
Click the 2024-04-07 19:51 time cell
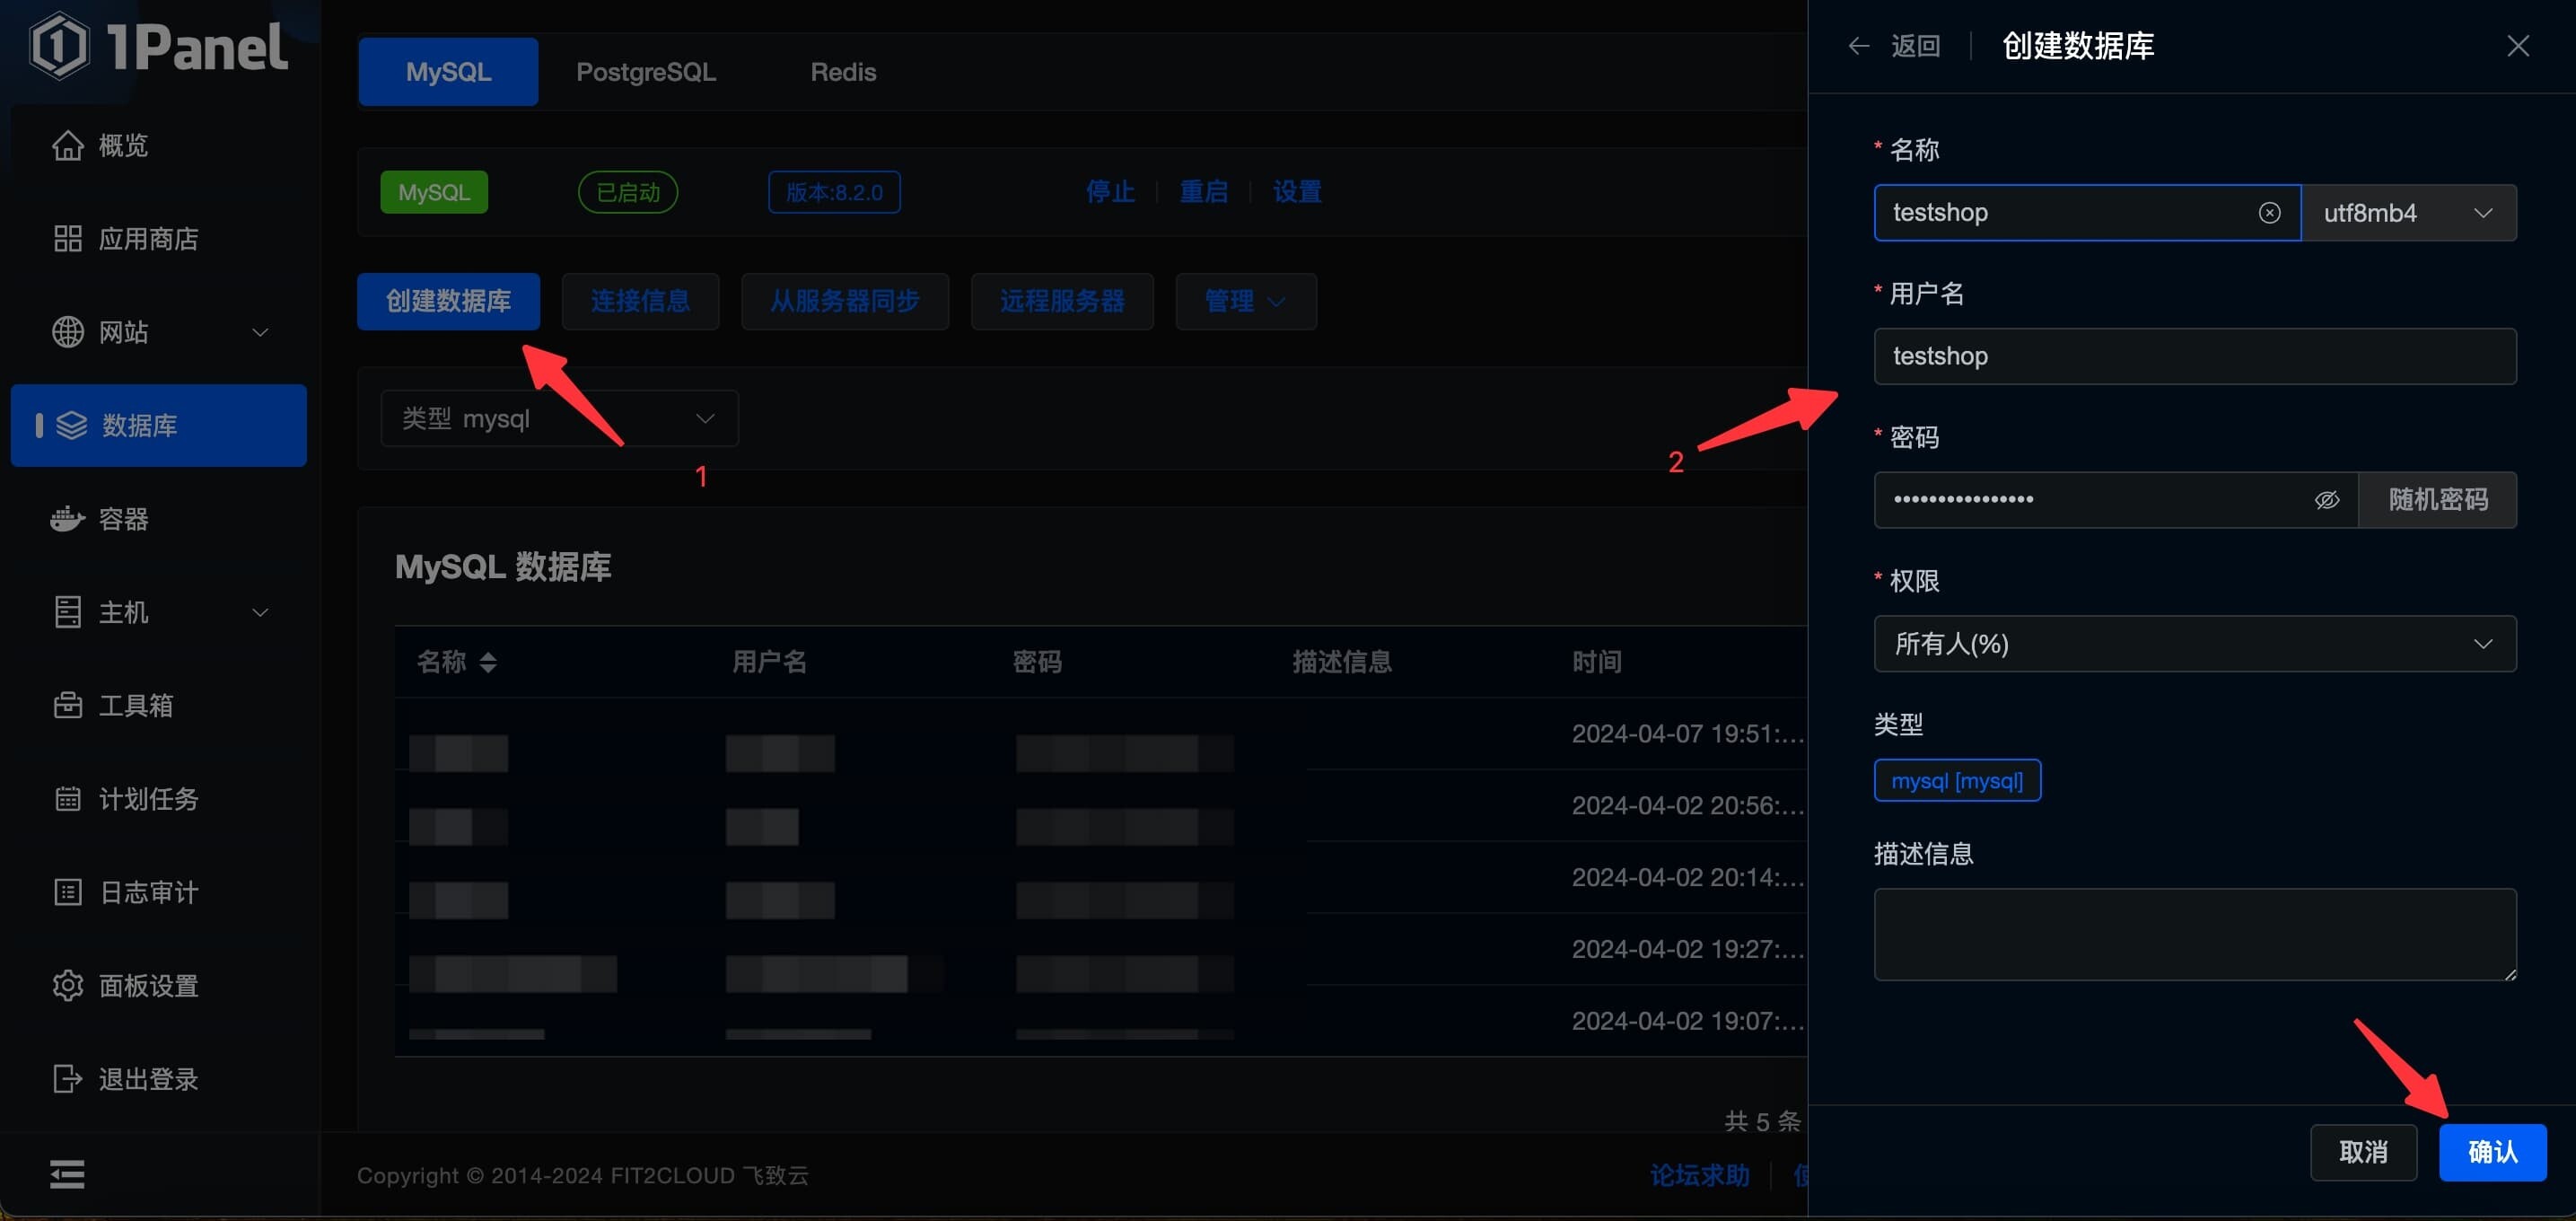pos(1687,734)
